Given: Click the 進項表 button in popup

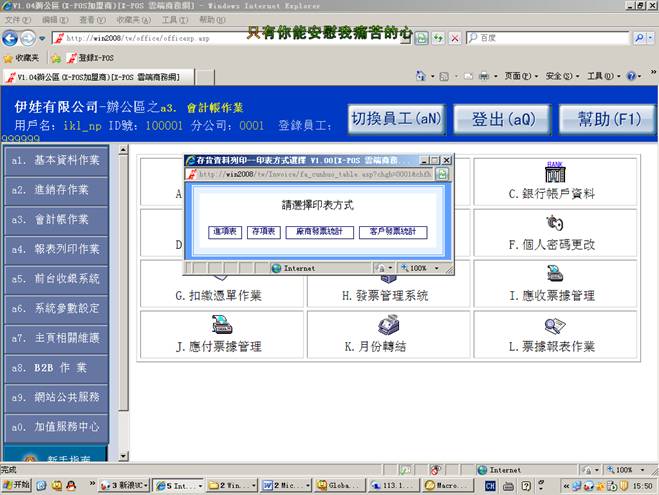Looking at the screenshot, I should (226, 232).
